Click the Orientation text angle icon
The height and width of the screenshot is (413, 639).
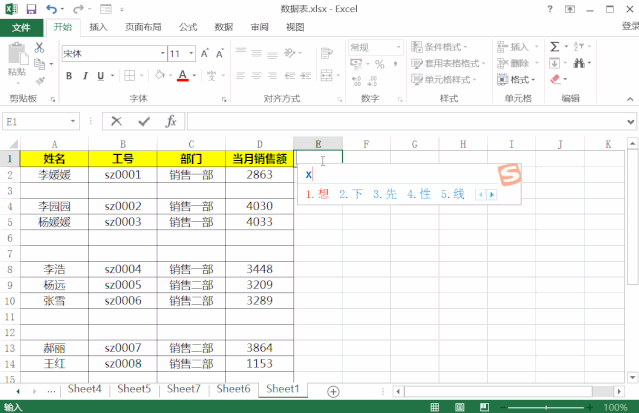tap(290, 53)
